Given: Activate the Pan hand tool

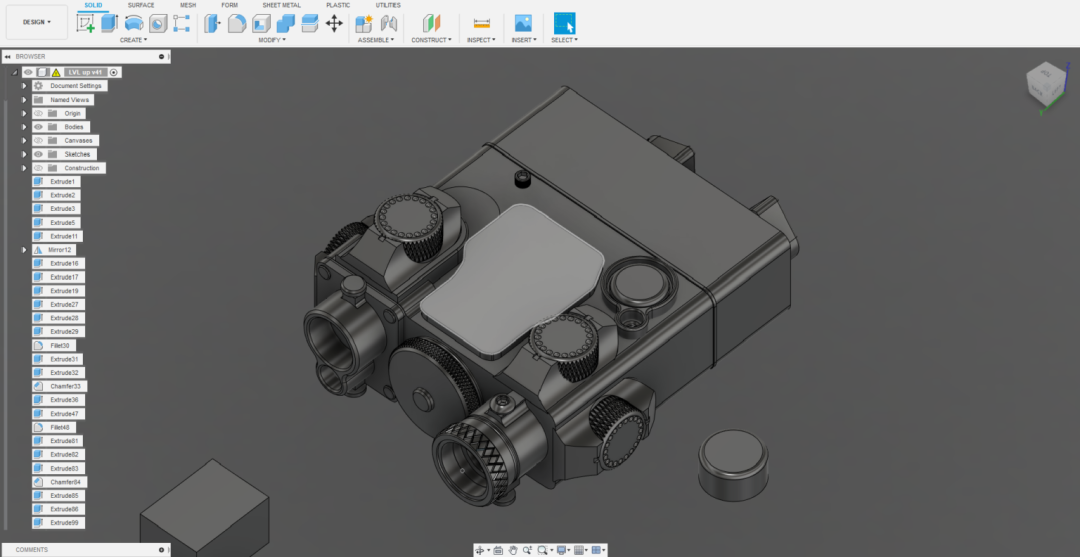Looking at the screenshot, I should [x=513, y=550].
